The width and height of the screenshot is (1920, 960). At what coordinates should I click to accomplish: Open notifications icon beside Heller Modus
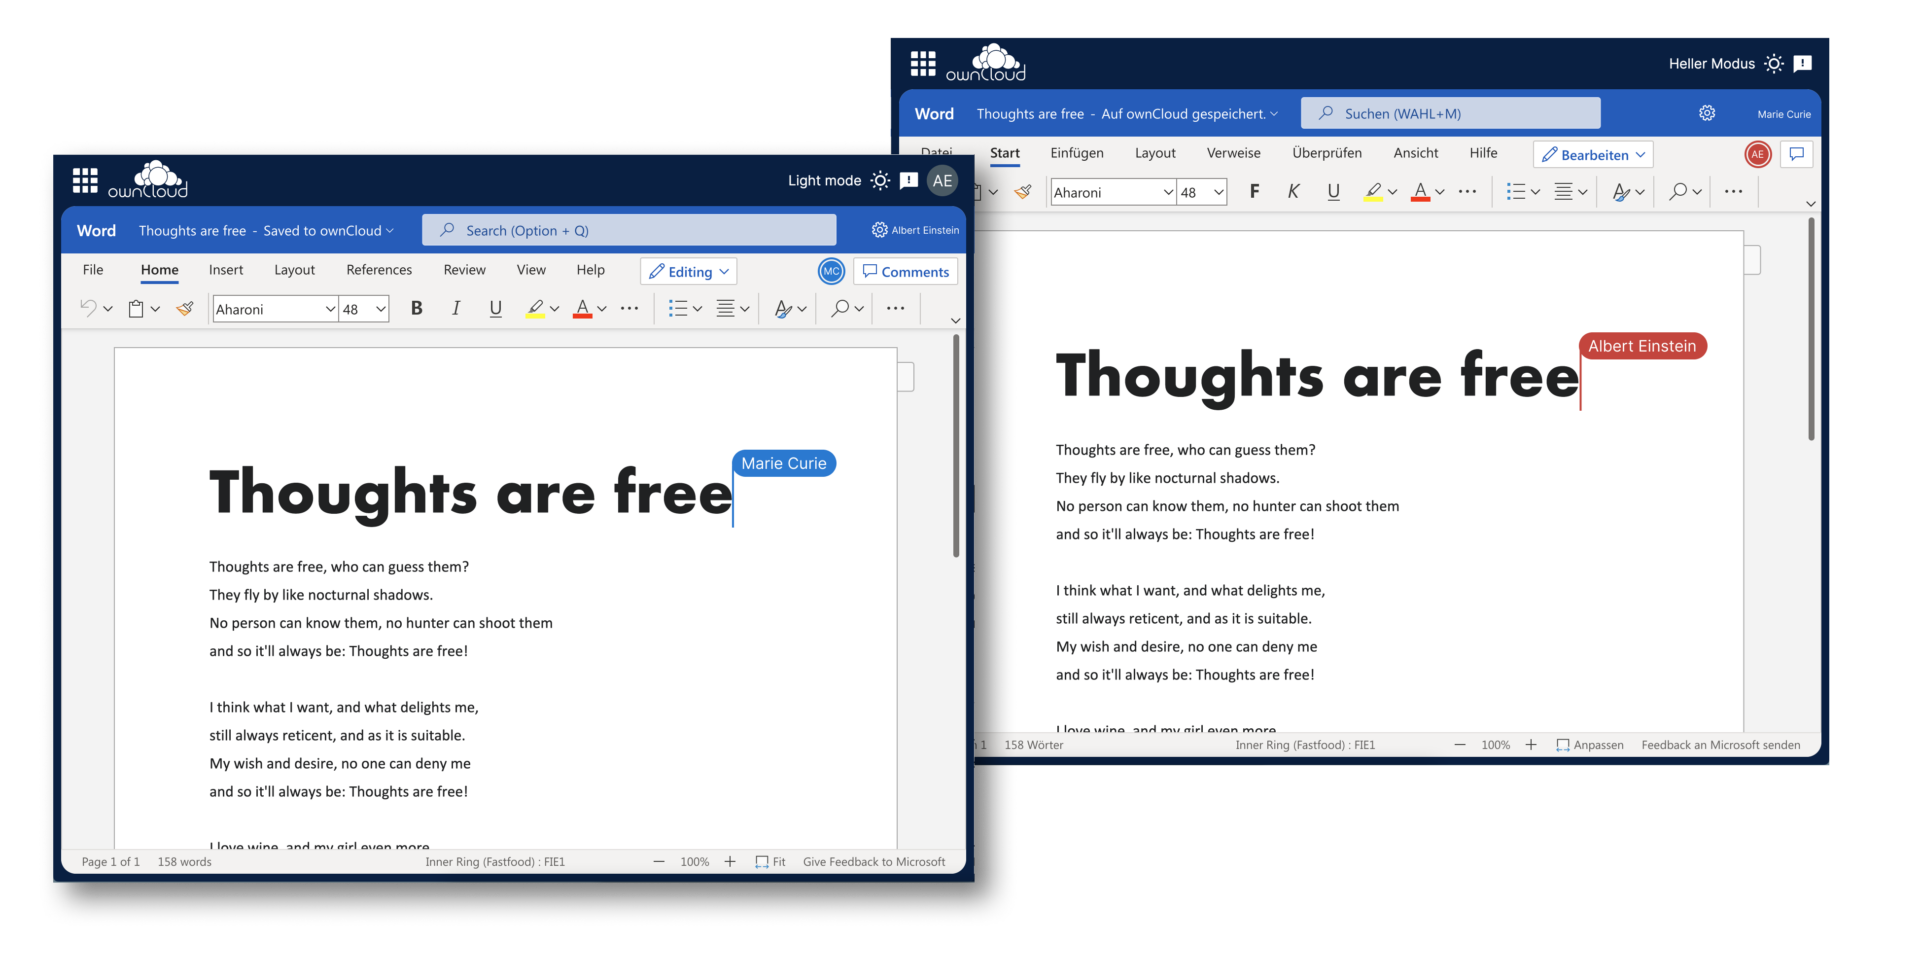click(1803, 63)
